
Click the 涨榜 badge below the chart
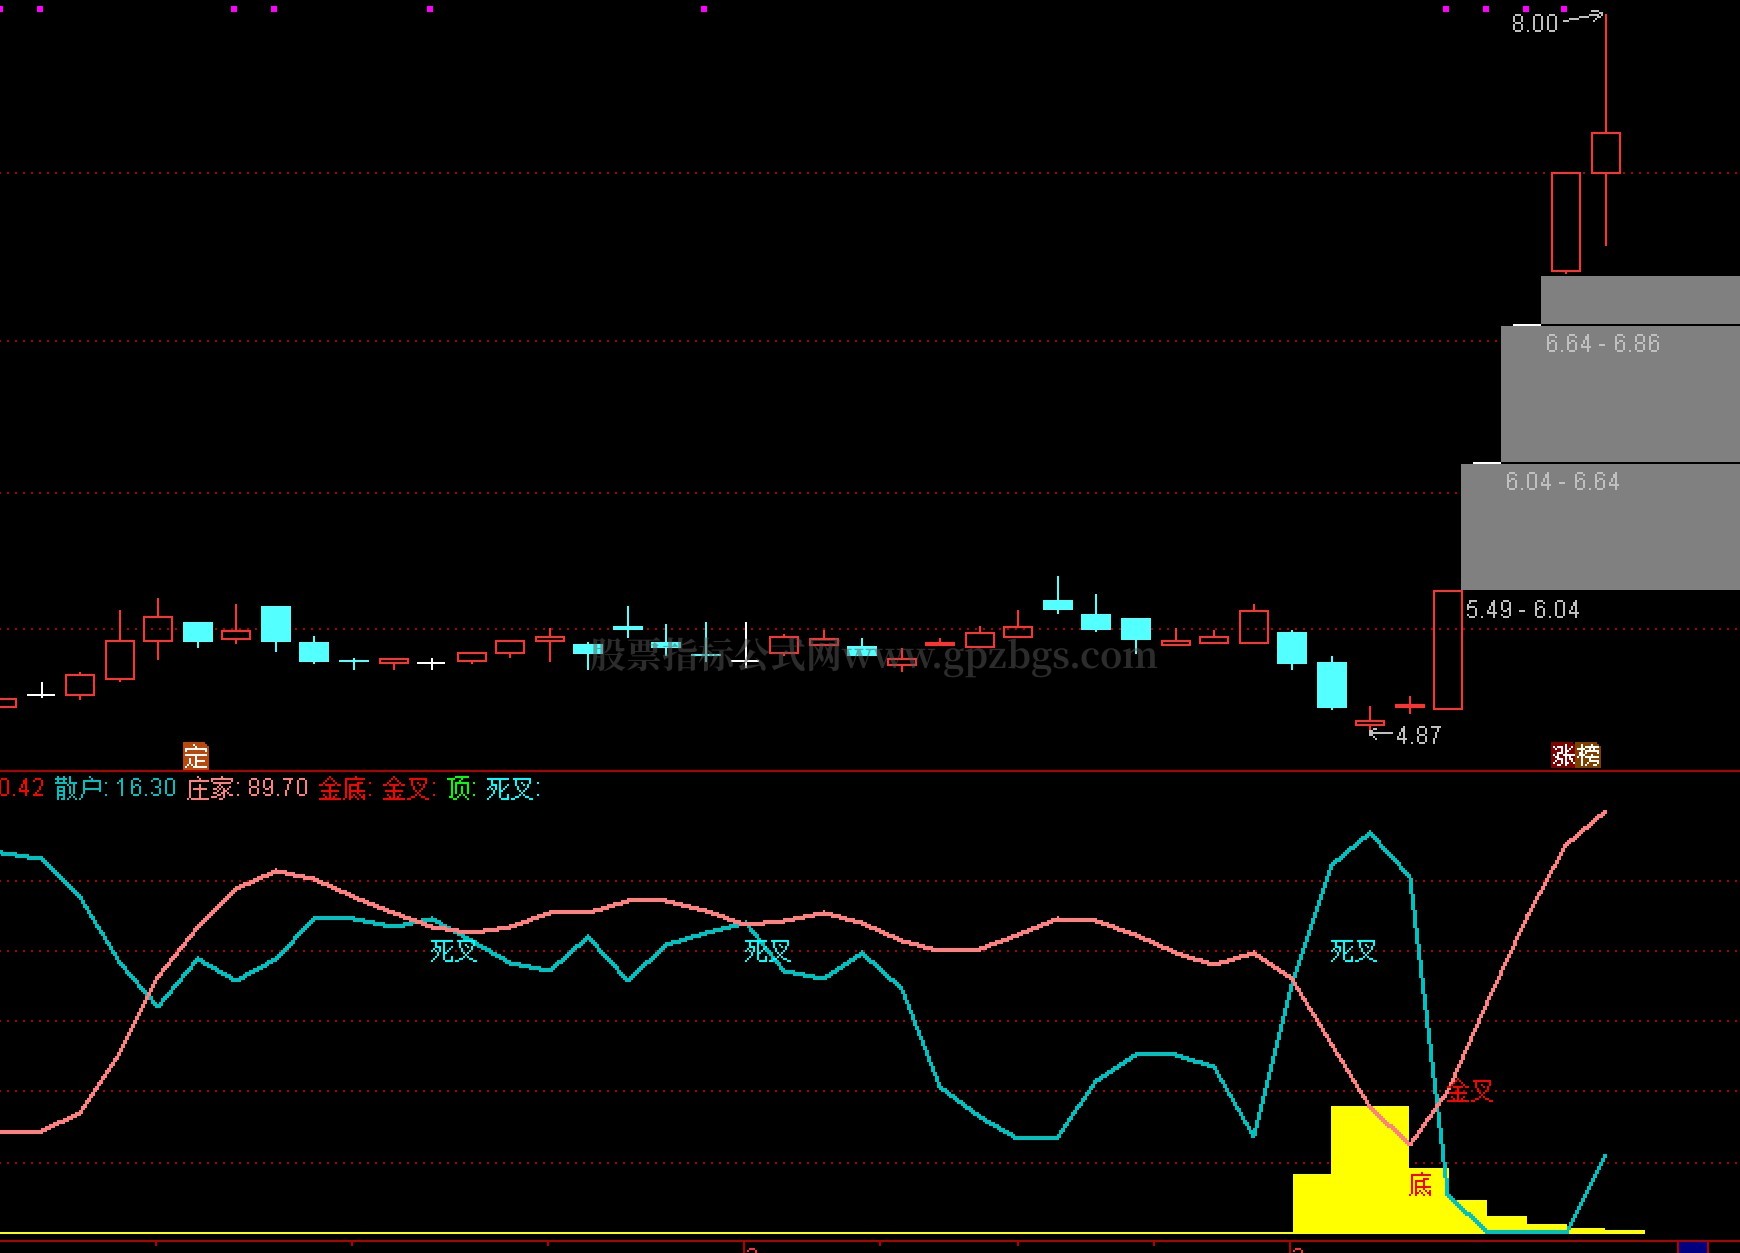click(x=1575, y=756)
